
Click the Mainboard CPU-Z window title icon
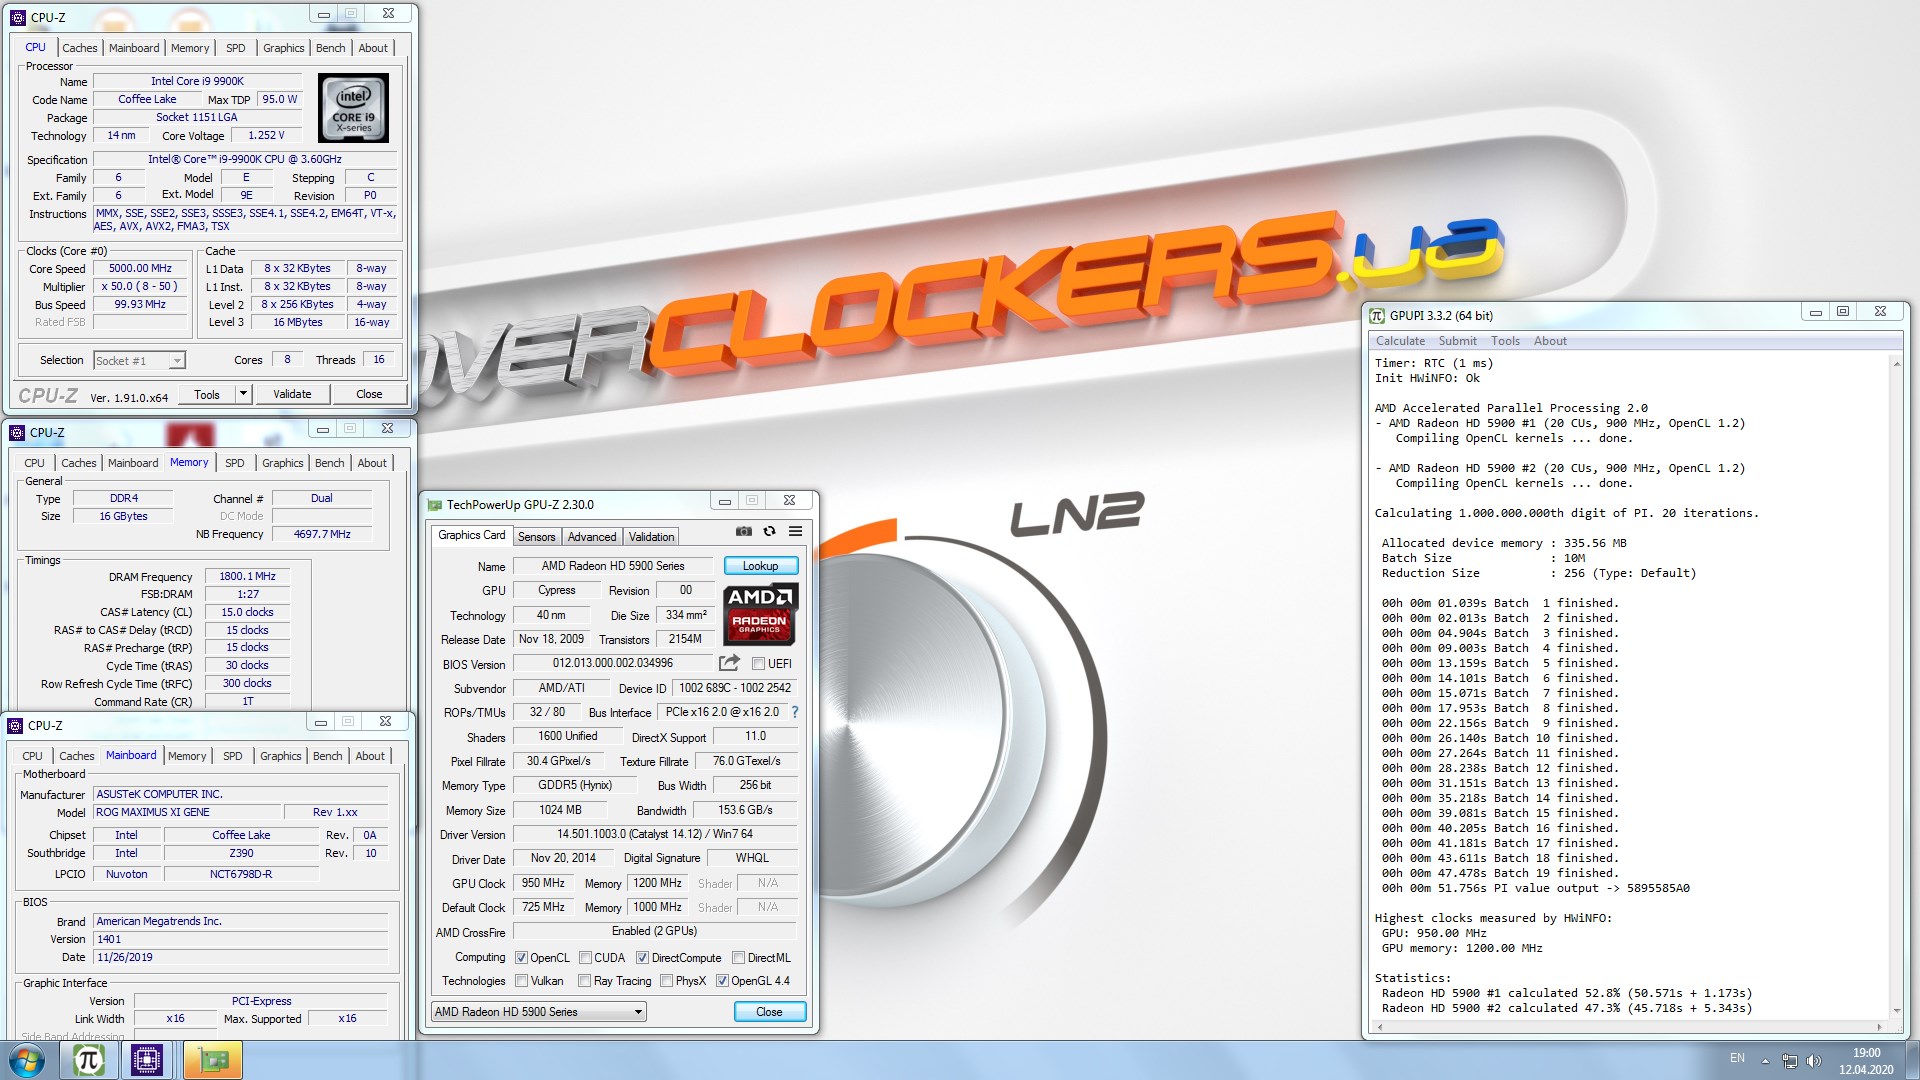coord(15,725)
